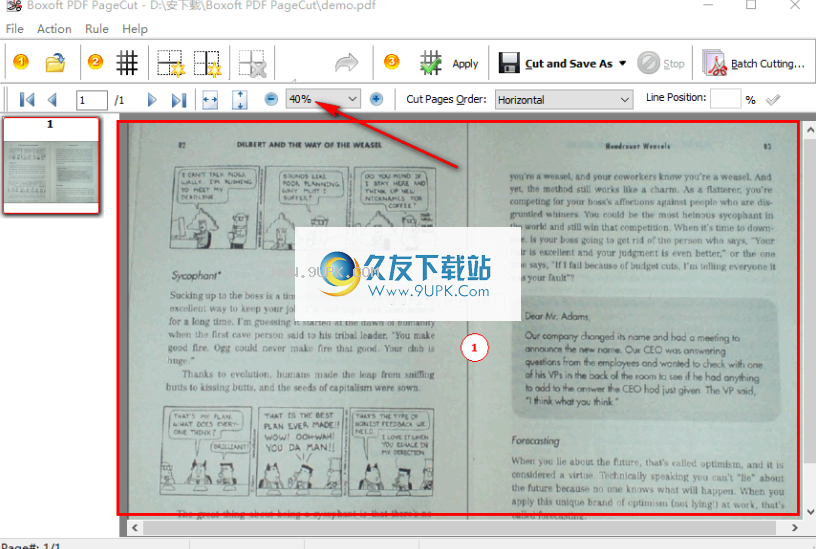Go to the previous page
The height and width of the screenshot is (549, 816).
point(52,99)
